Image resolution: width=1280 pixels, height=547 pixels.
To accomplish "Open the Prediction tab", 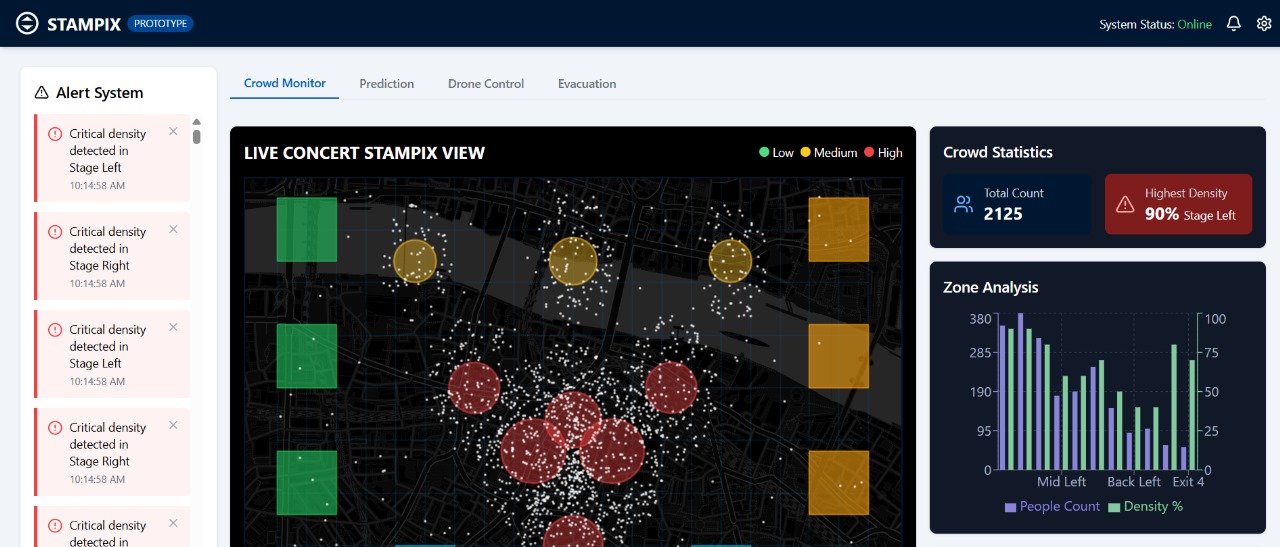I will pyautogui.click(x=387, y=84).
